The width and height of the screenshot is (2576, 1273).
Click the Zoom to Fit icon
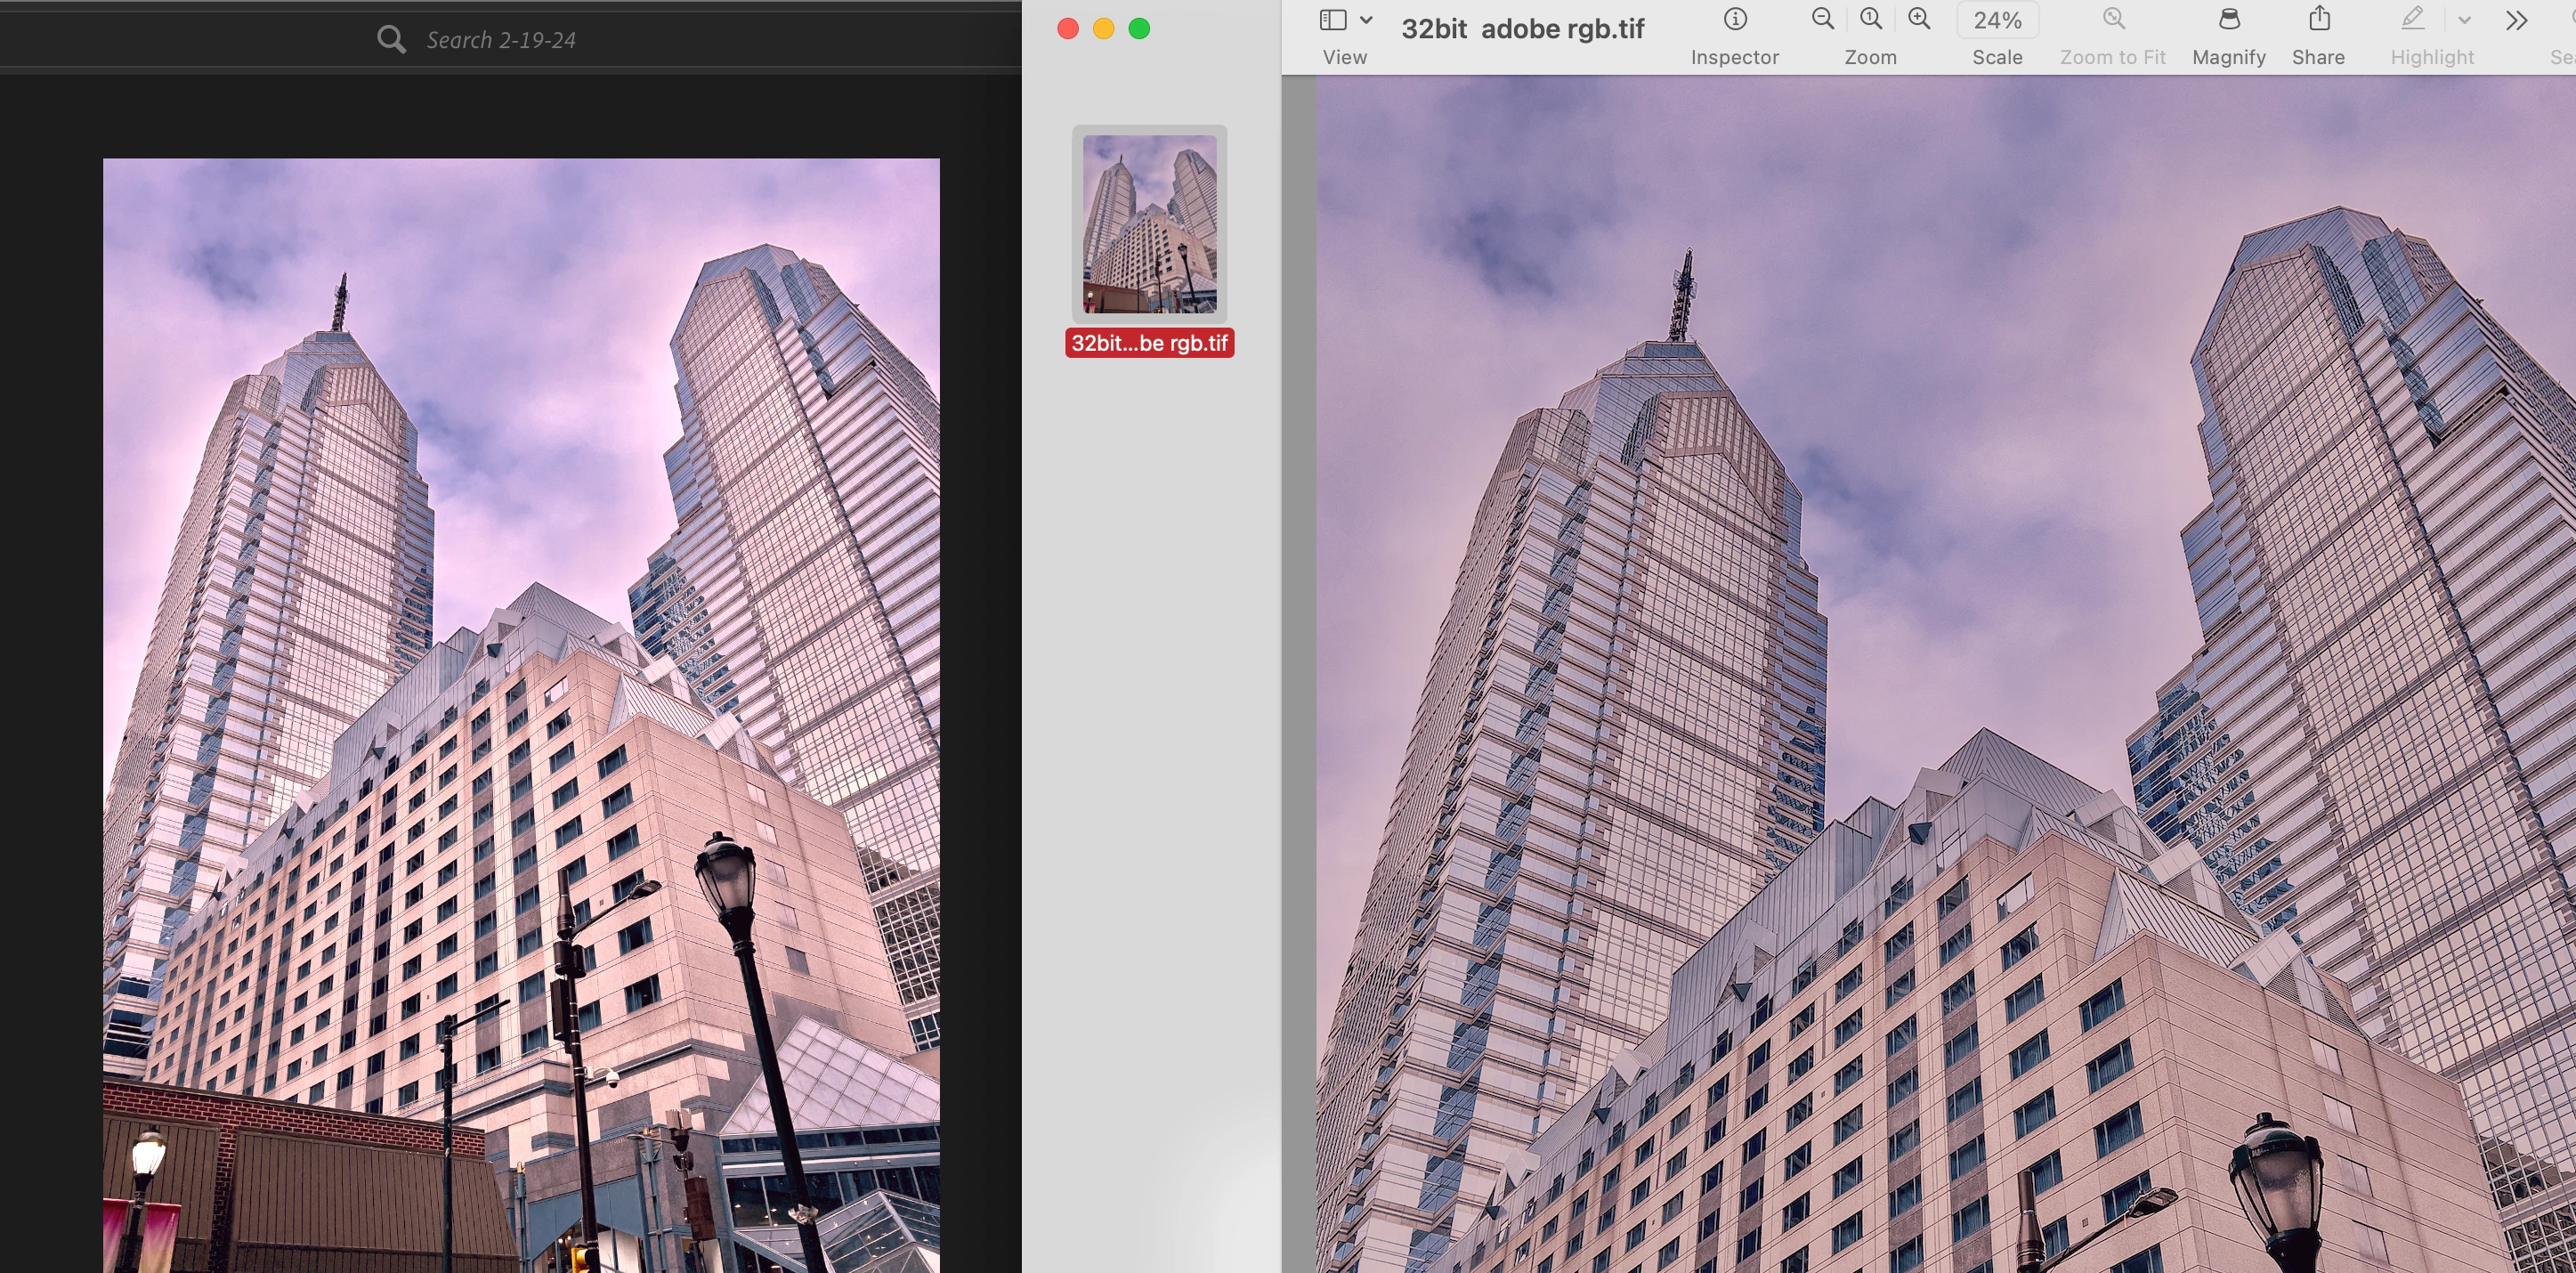click(2112, 20)
